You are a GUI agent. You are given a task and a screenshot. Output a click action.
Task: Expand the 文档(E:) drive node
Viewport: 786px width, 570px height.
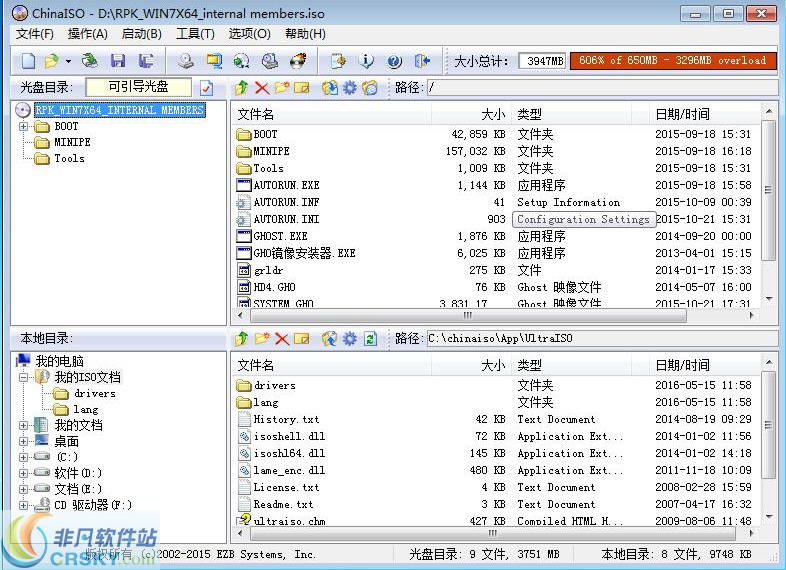(x=23, y=489)
